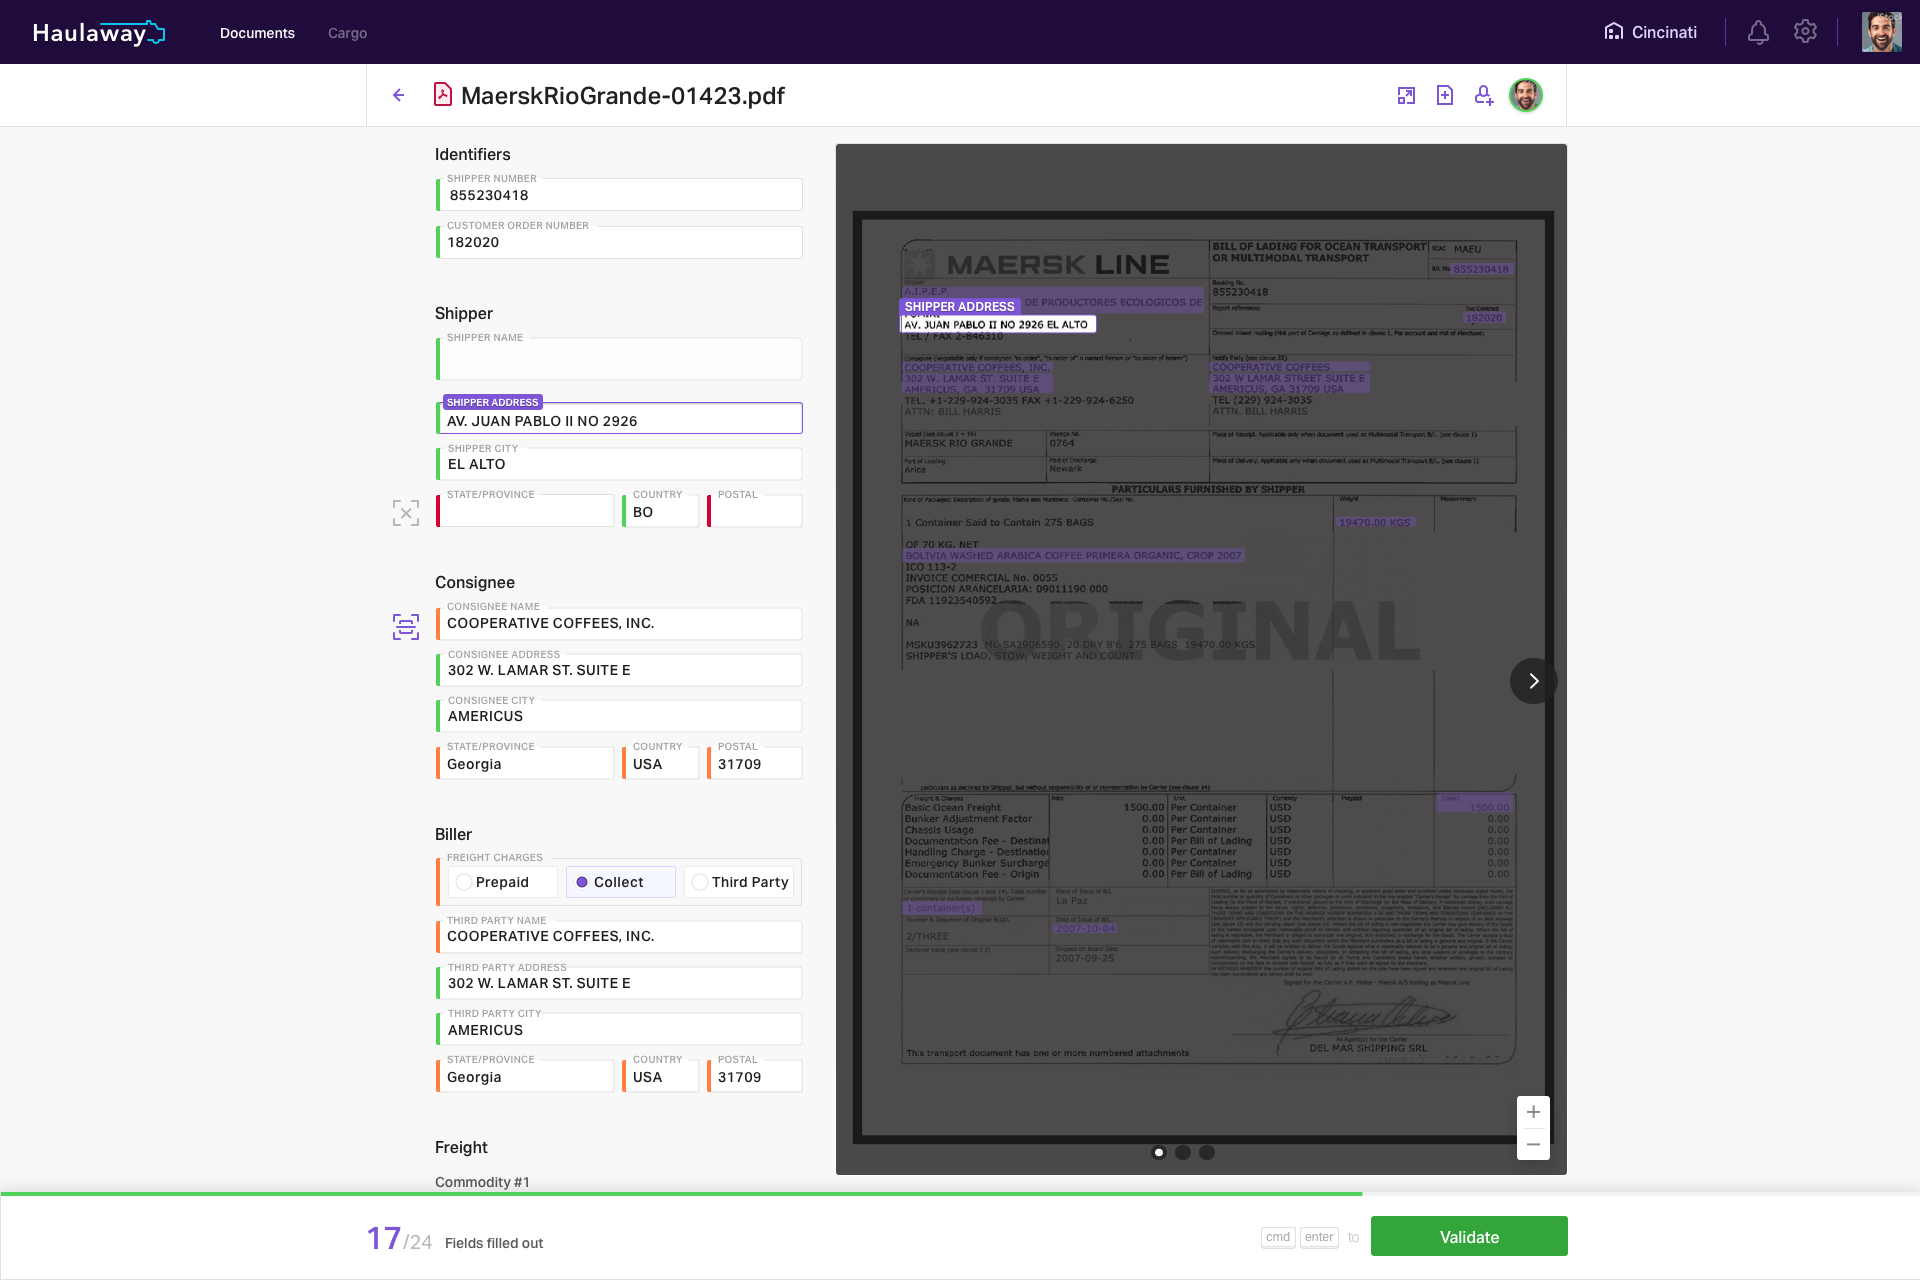Image resolution: width=1920 pixels, height=1280 pixels.
Task: Edit the Consignee City field
Action: click(620, 716)
